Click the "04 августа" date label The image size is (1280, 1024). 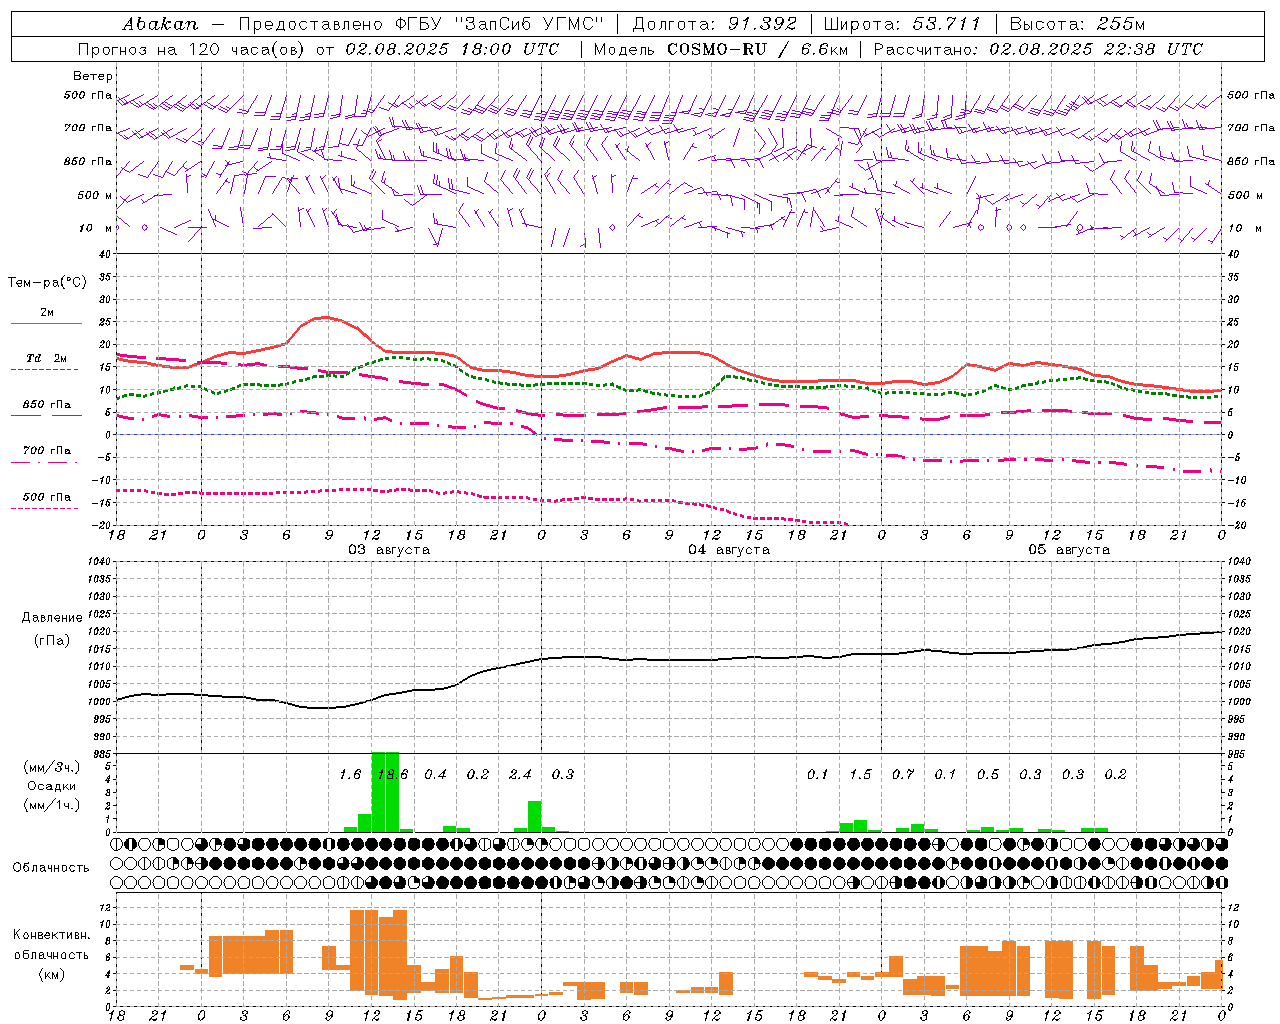pos(729,550)
